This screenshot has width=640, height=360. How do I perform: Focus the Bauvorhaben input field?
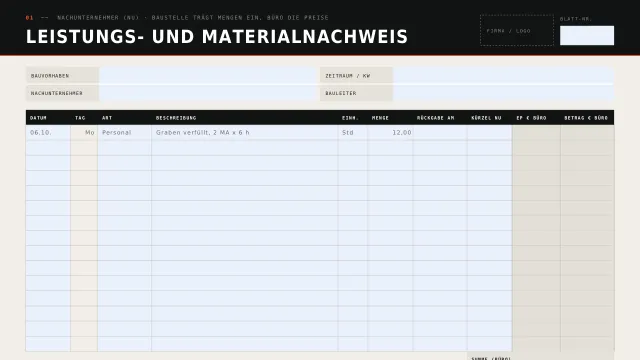pos(208,76)
